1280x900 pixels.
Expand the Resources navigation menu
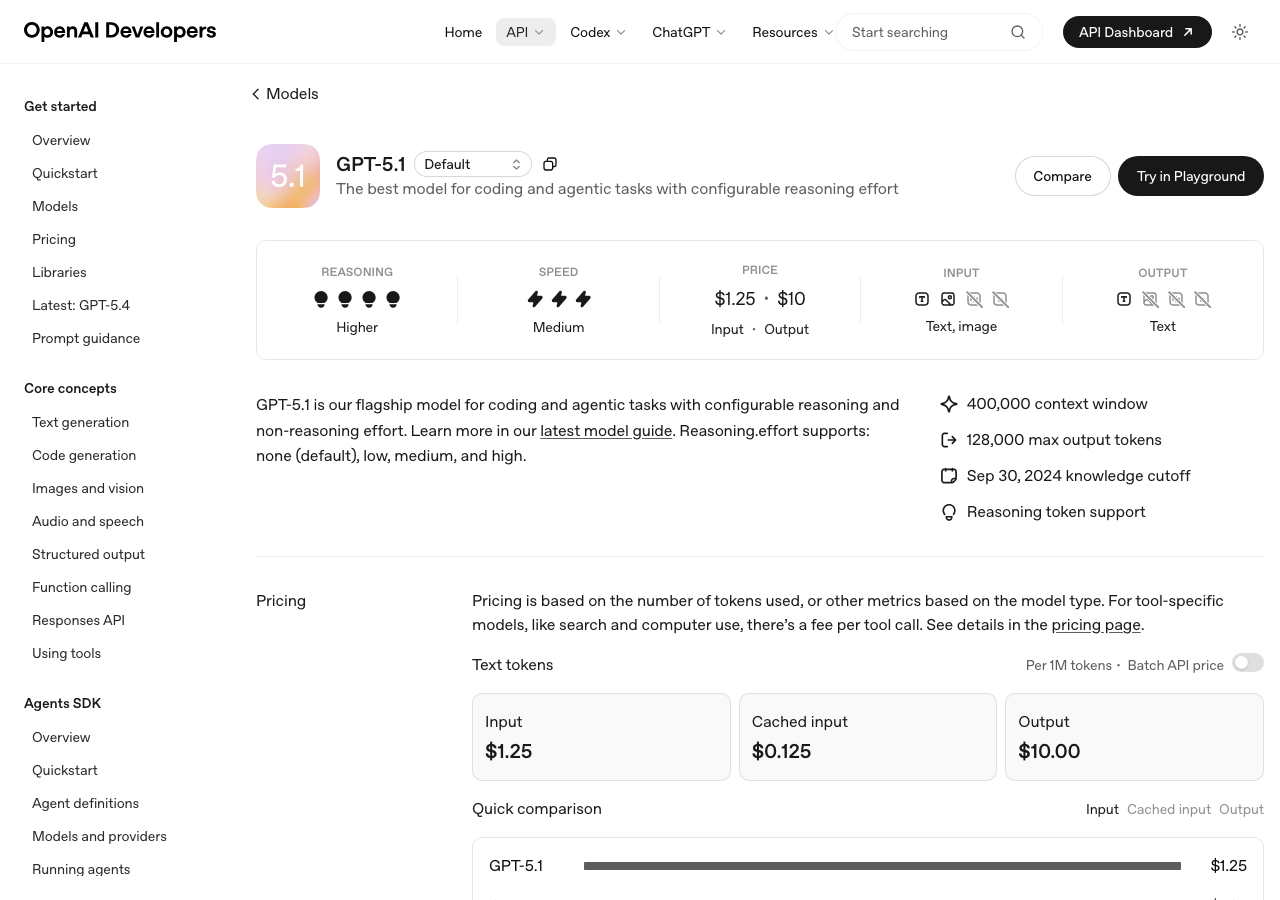point(792,32)
